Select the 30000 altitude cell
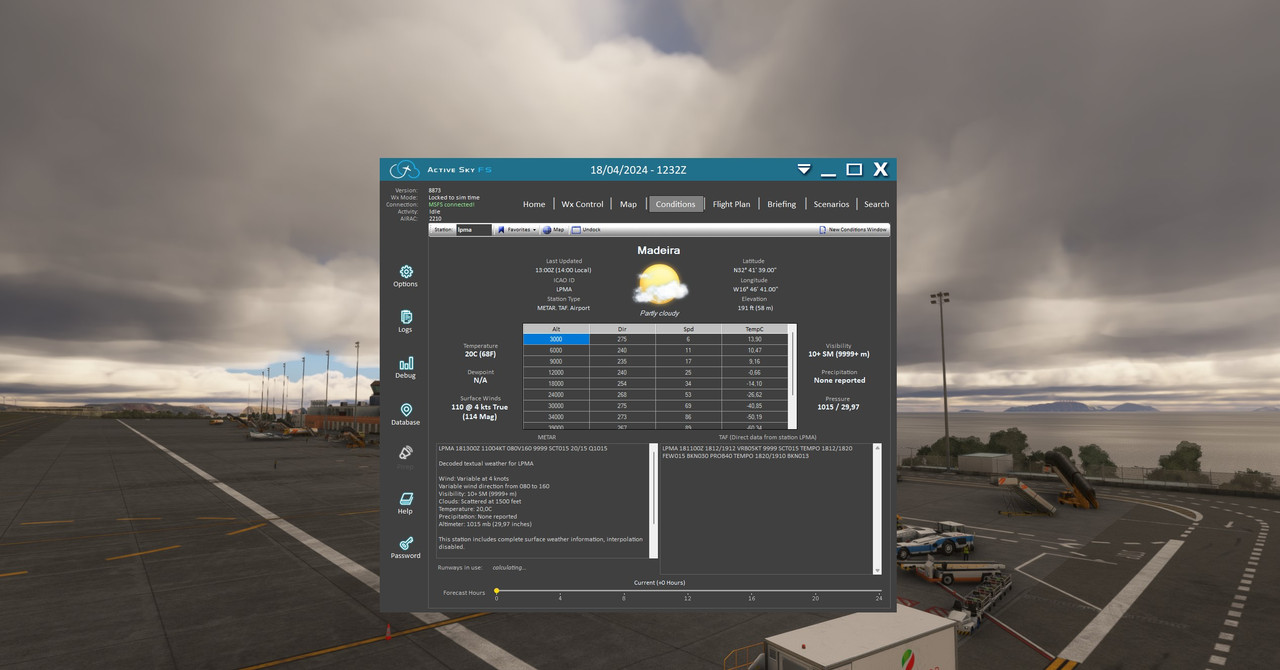1280x670 pixels. tap(556, 405)
